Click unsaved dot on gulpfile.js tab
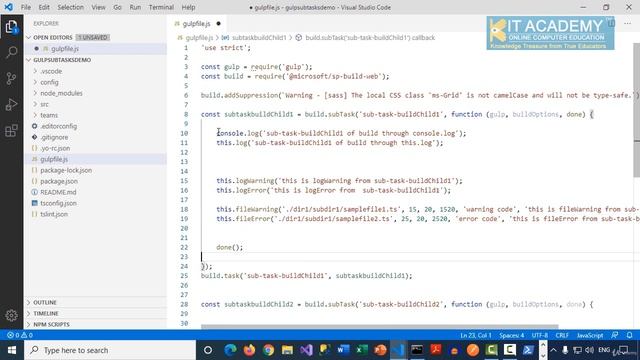The image size is (640, 360). click(218, 24)
